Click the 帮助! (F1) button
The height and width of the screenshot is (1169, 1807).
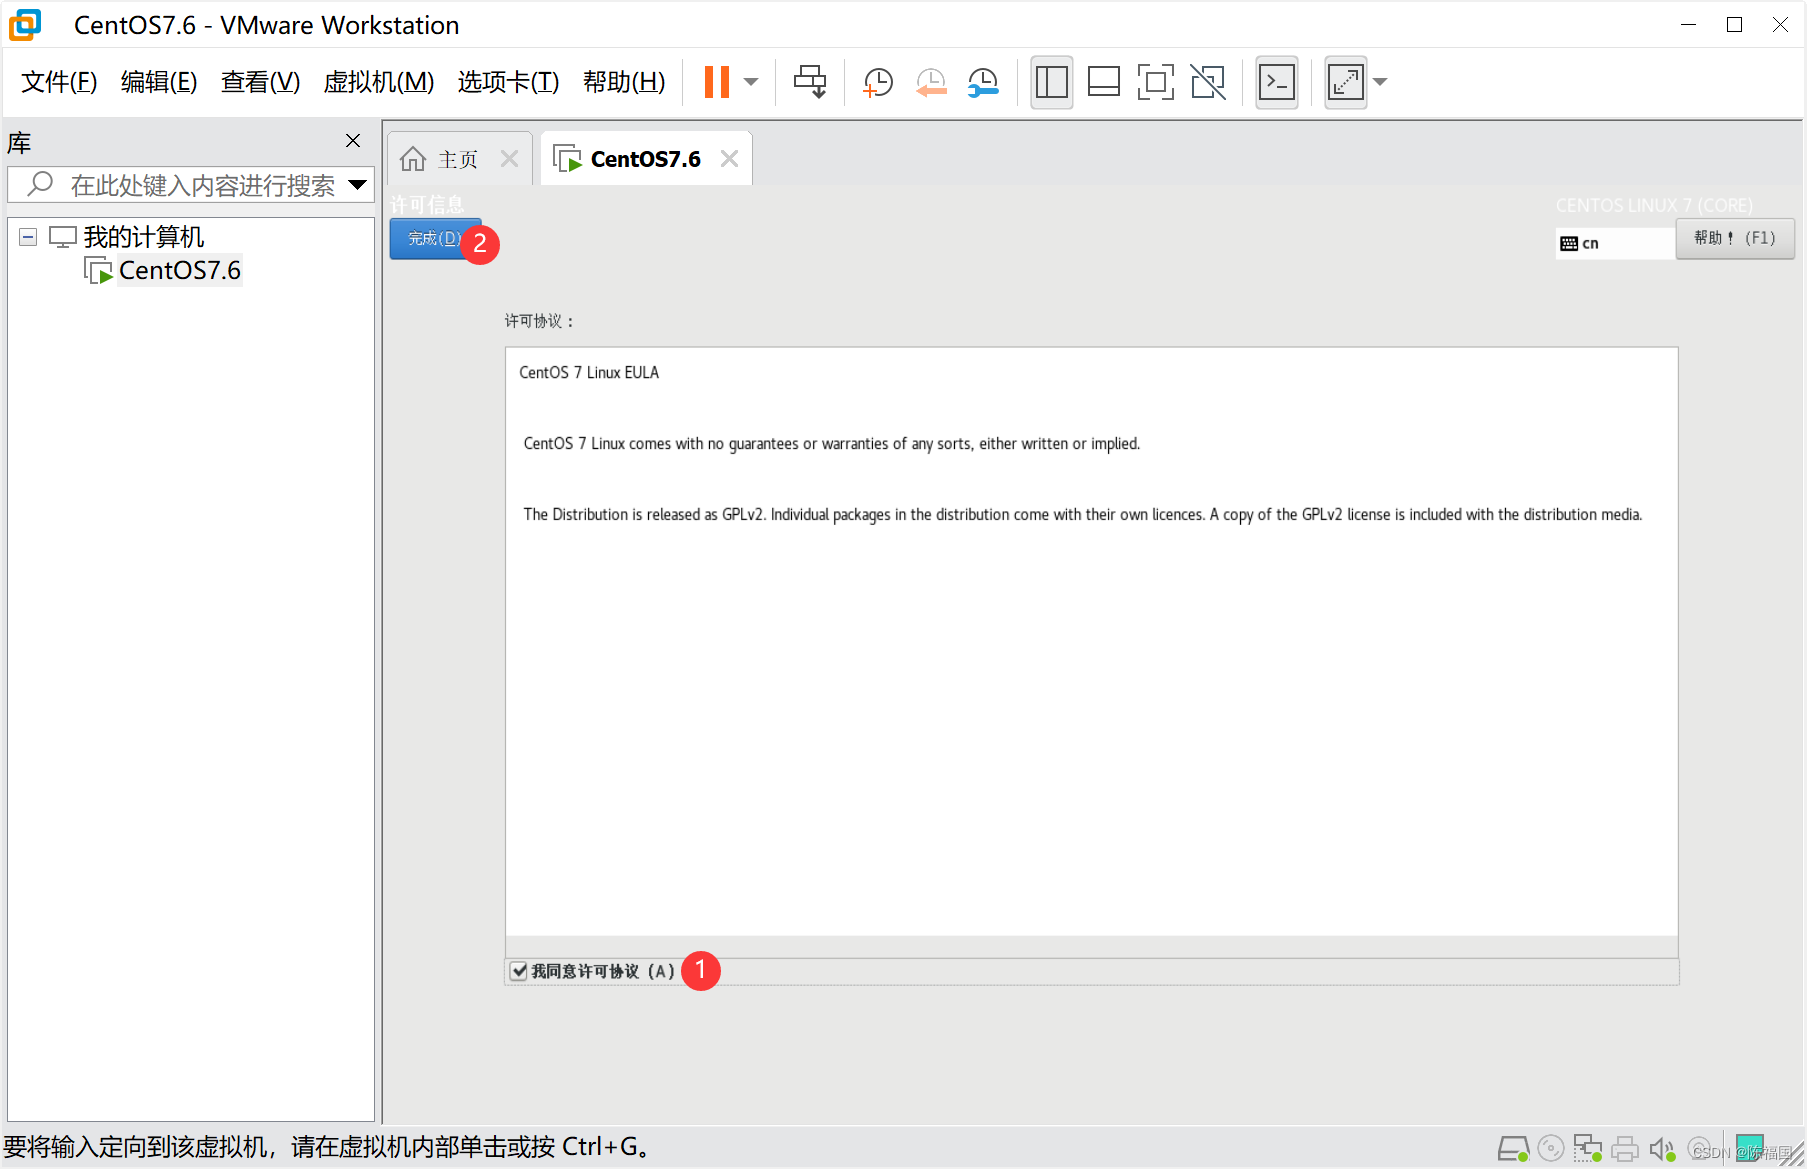click(x=1735, y=238)
